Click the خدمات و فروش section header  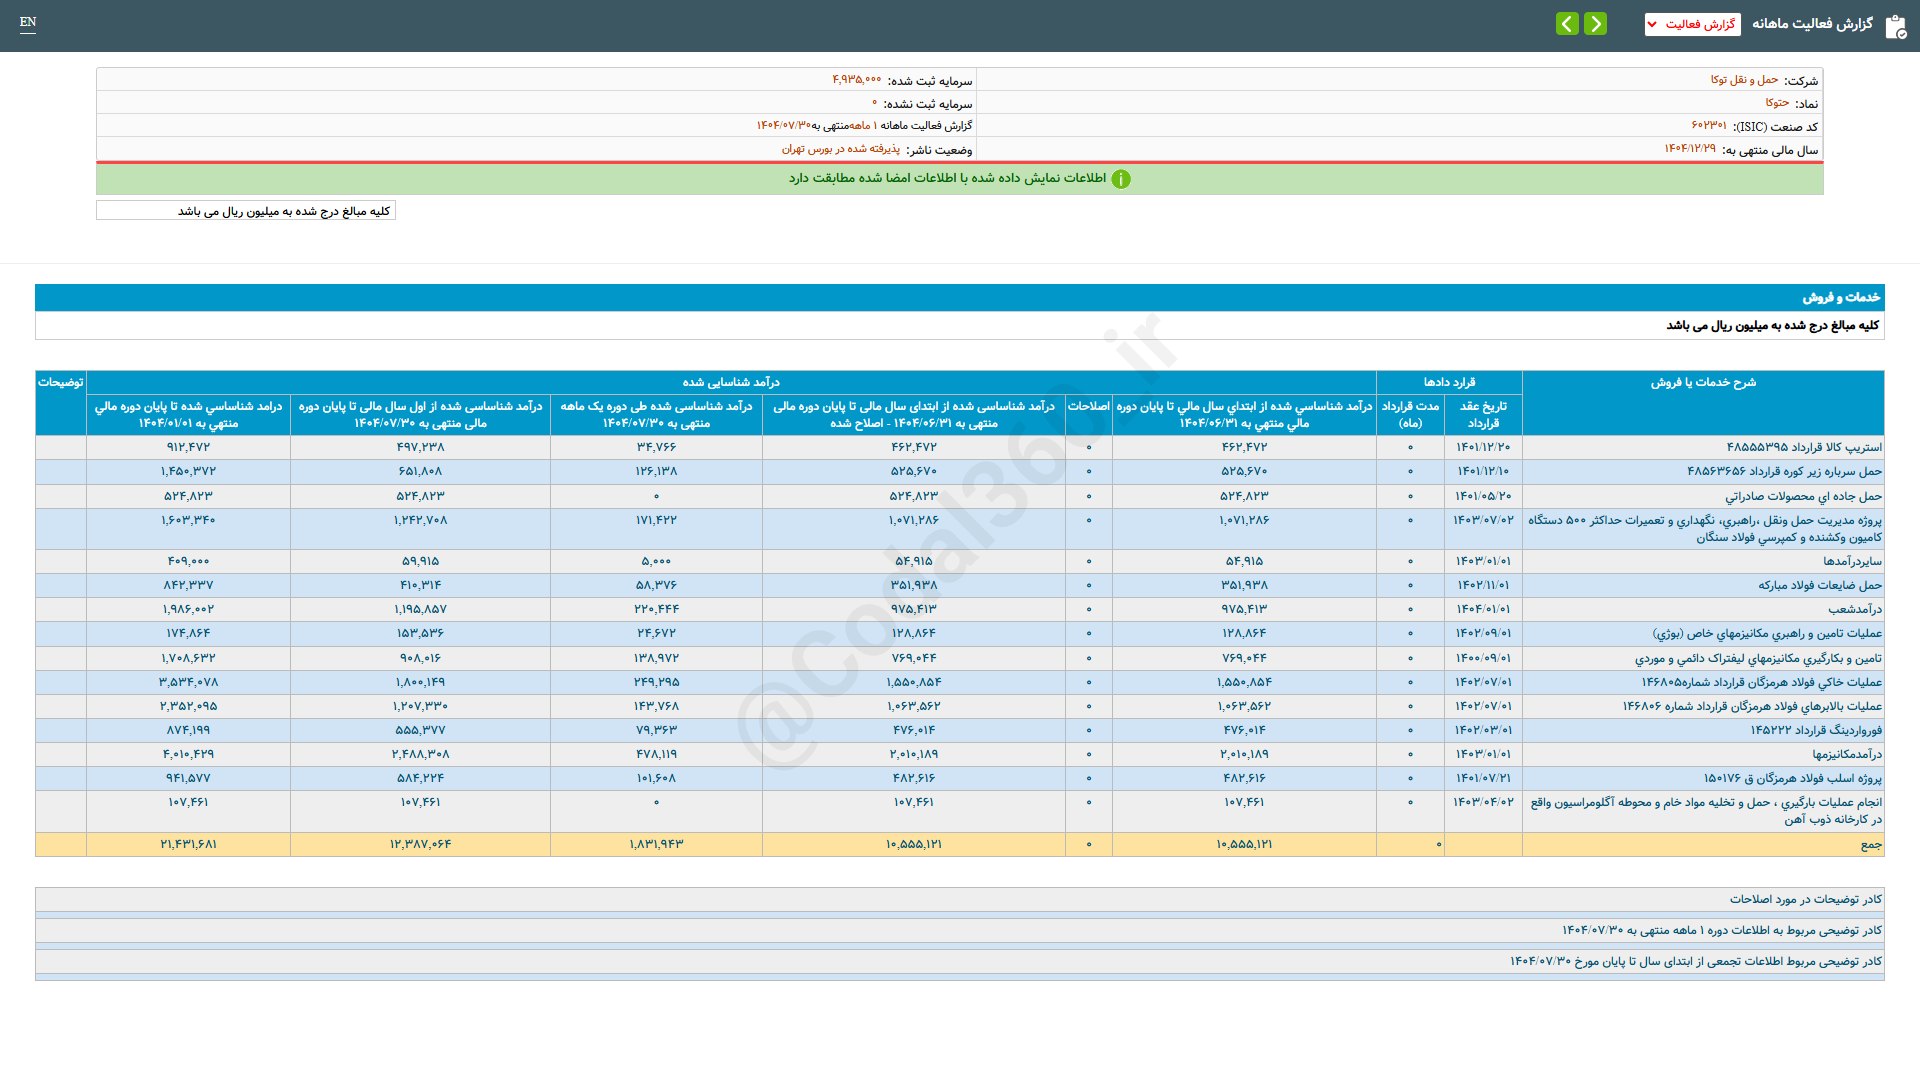point(1841,297)
